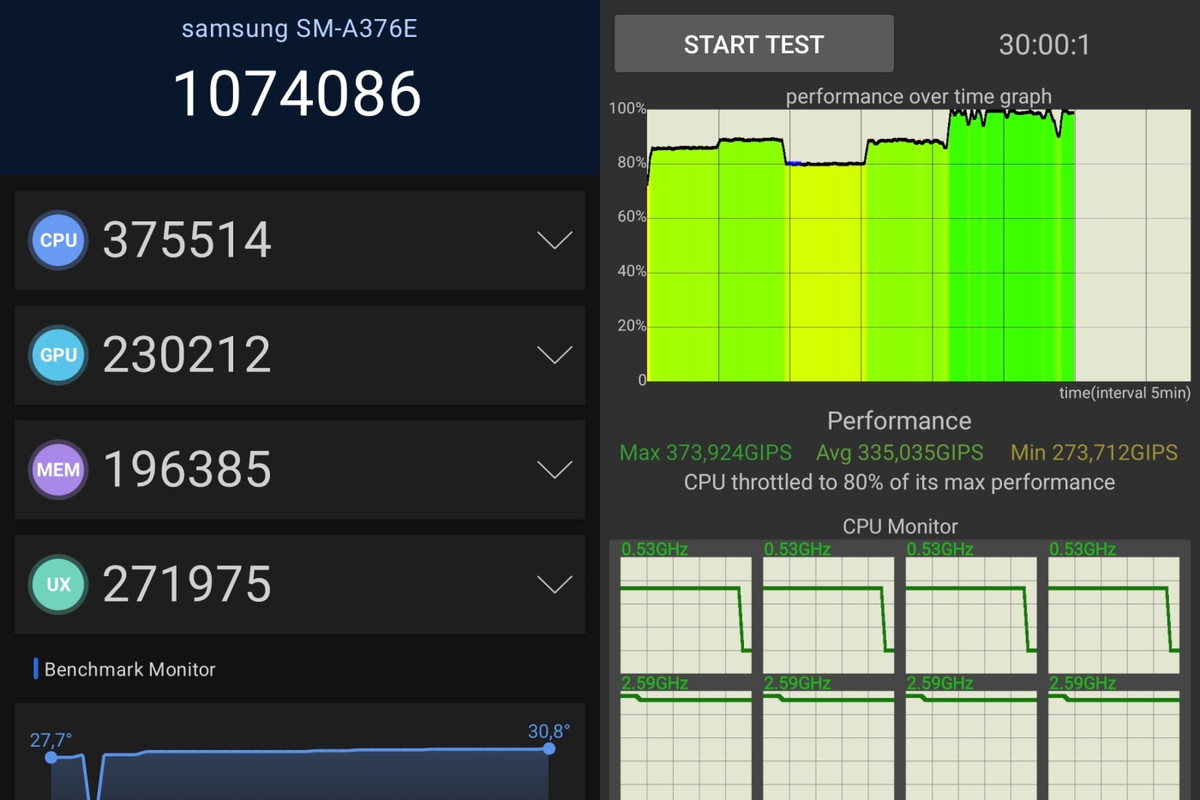The width and height of the screenshot is (1200, 800).
Task: Click the CPU Monitor heading
Action: [x=900, y=526]
